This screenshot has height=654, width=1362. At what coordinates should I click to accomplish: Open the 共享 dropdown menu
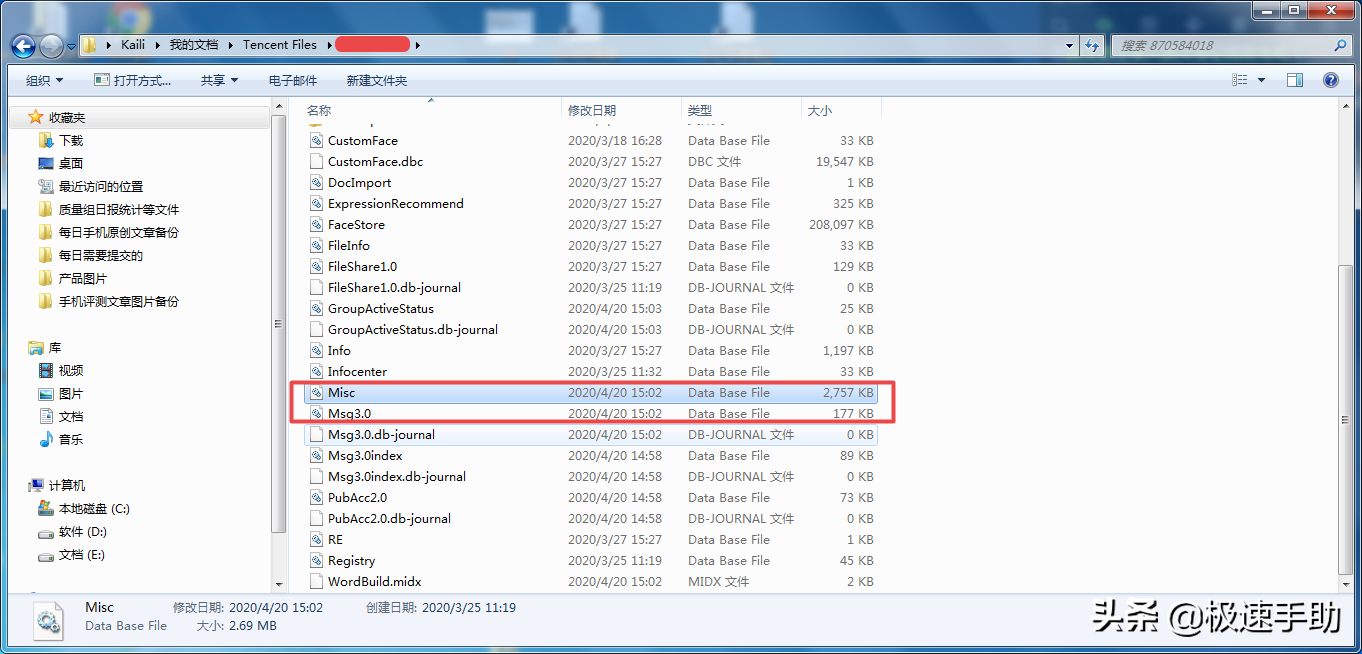[x=219, y=80]
